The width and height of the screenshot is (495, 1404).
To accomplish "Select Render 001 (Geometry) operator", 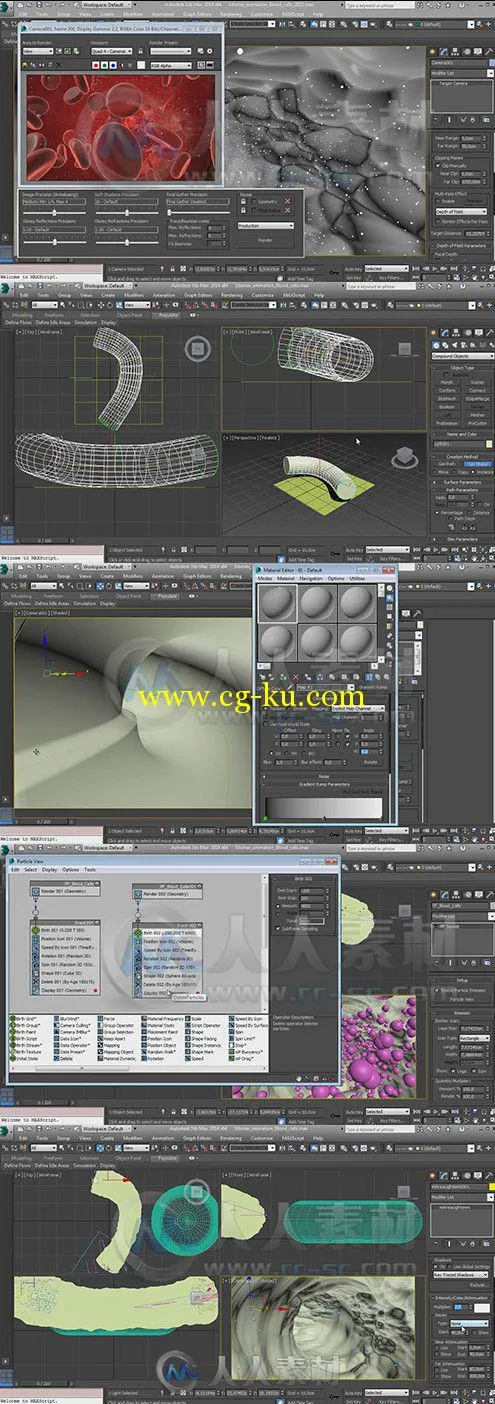I will (x=63, y=891).
